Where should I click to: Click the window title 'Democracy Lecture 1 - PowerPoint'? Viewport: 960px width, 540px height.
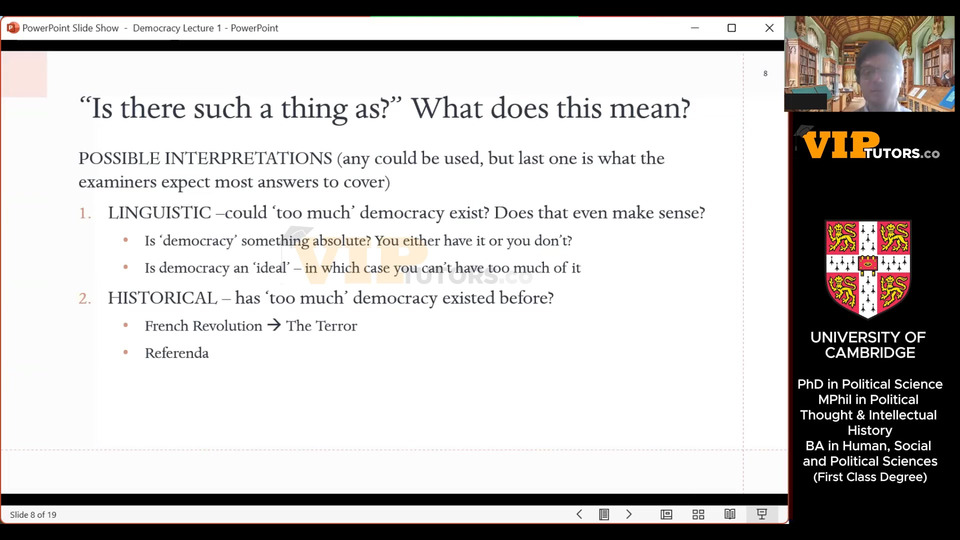(206, 28)
